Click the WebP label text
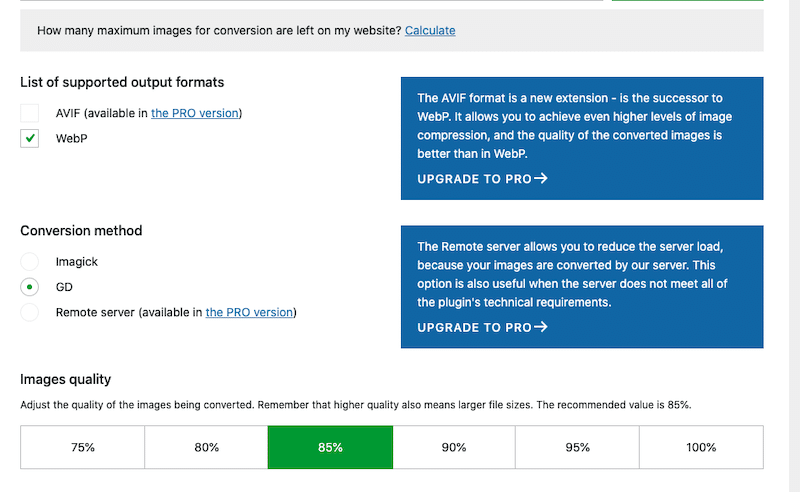The width and height of the screenshot is (800, 492). (71, 138)
